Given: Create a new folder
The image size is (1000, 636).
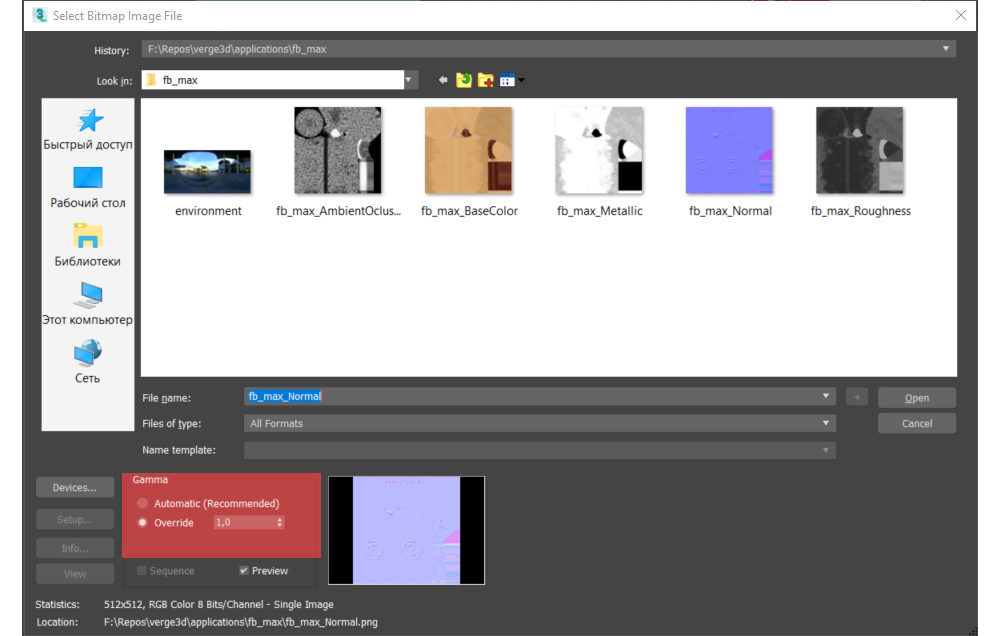Looking at the screenshot, I should 486,80.
